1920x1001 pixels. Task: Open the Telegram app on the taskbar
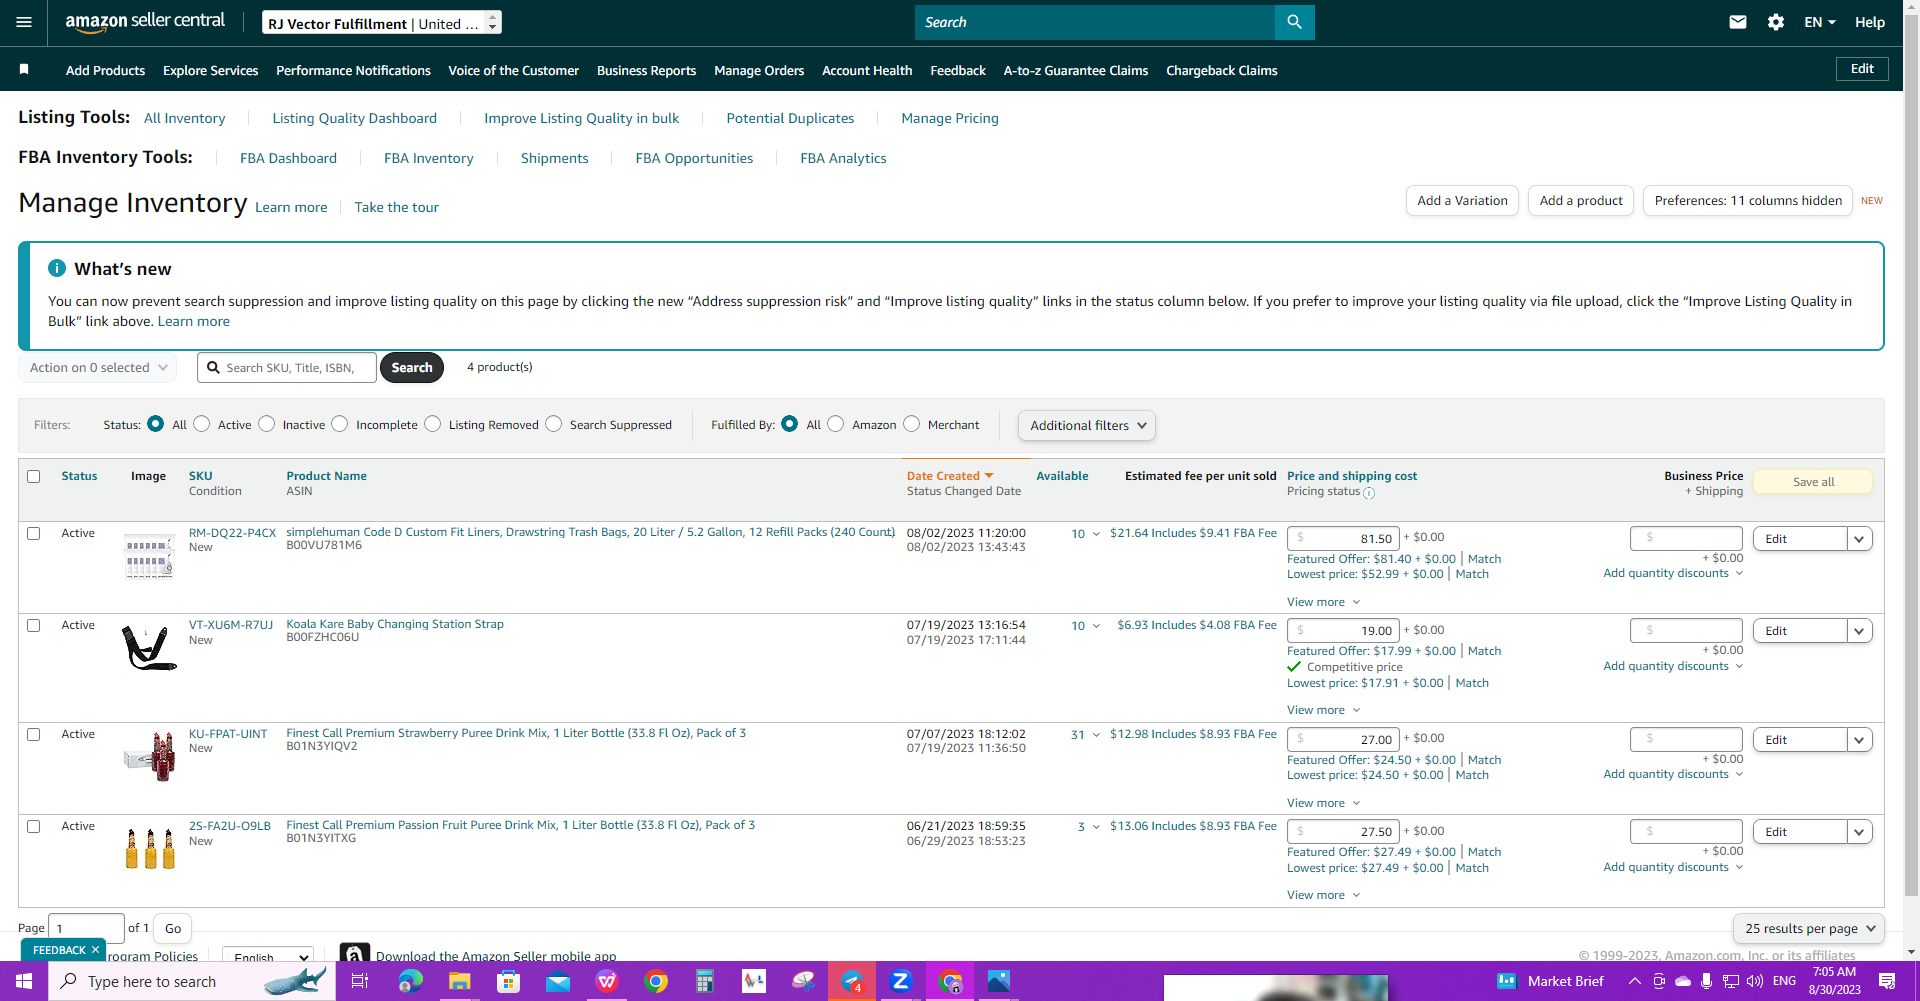click(852, 981)
